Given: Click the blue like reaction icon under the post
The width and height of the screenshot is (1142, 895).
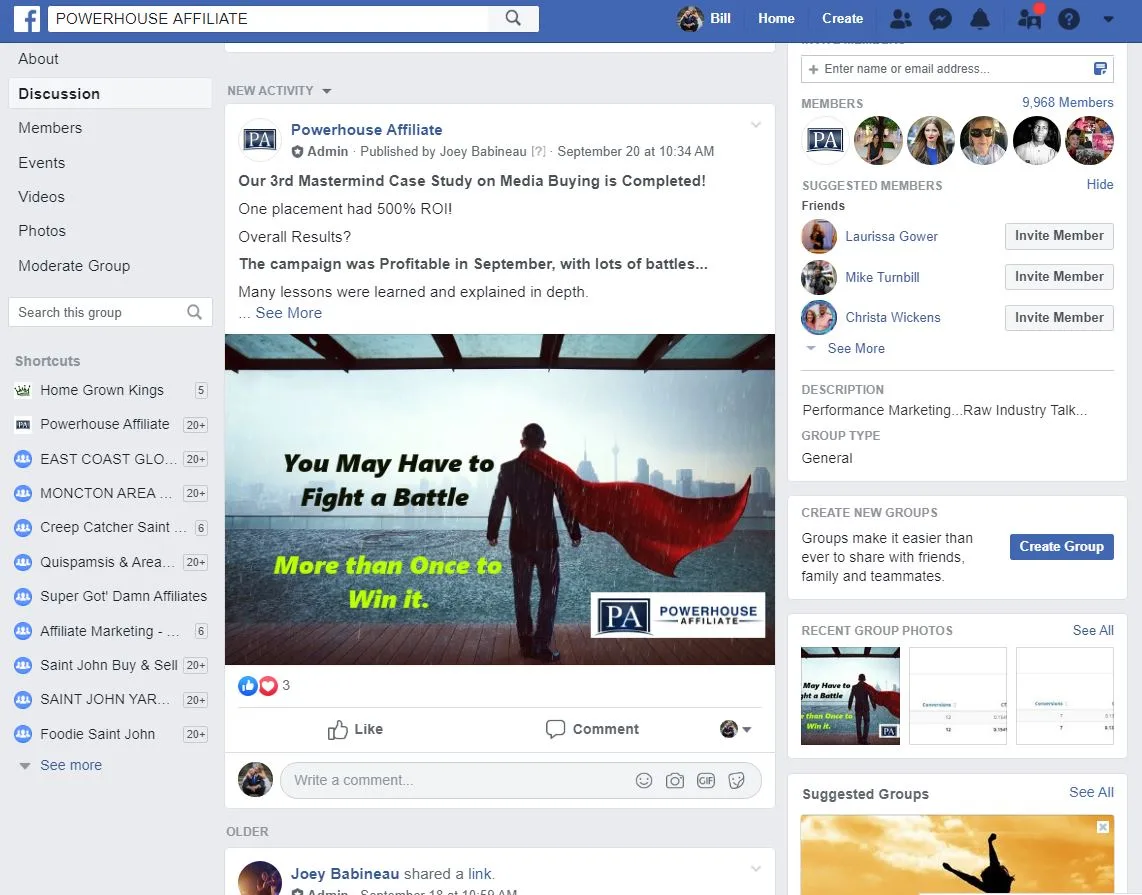Looking at the screenshot, I should coord(248,685).
